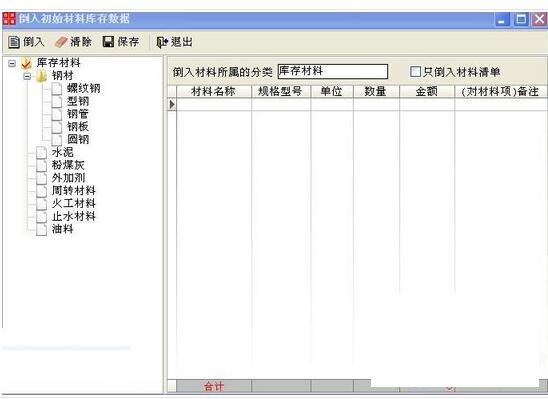Click the 退出 exit door icon

[x=162, y=43]
